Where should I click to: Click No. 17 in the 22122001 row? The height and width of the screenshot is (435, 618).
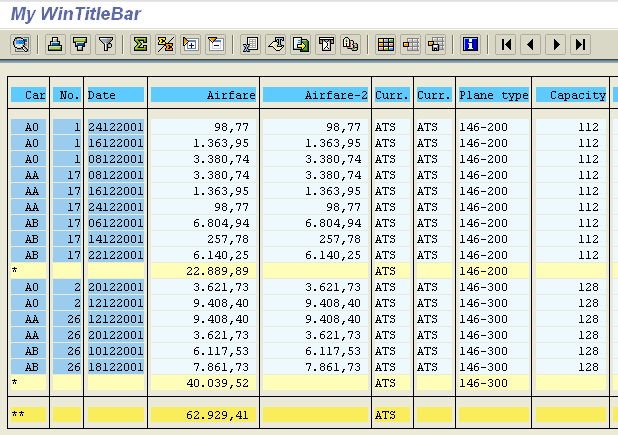(67, 255)
